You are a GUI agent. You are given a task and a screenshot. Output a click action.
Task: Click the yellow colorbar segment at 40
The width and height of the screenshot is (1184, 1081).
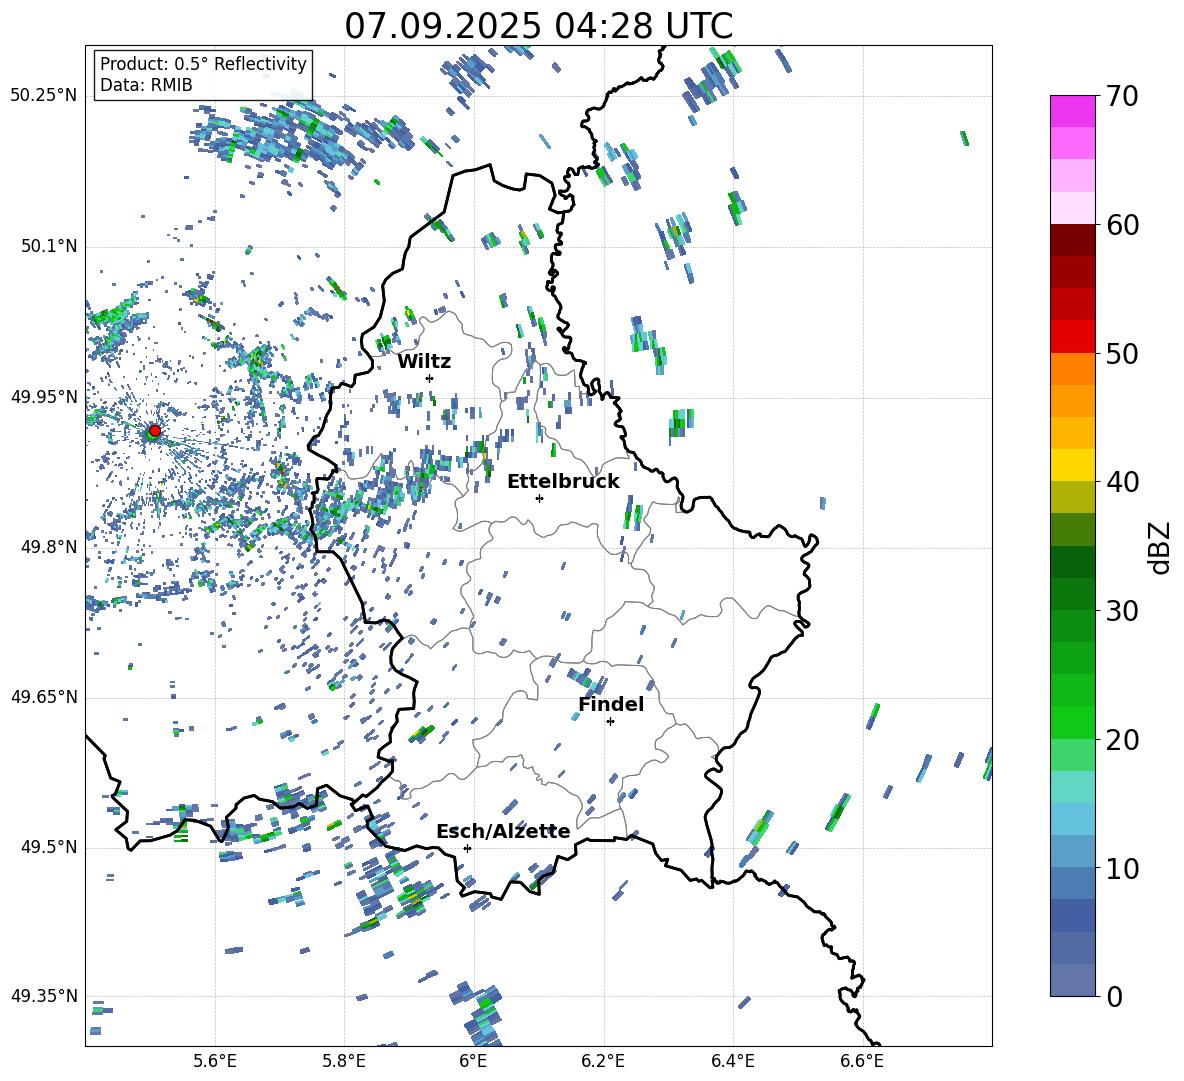(1072, 465)
